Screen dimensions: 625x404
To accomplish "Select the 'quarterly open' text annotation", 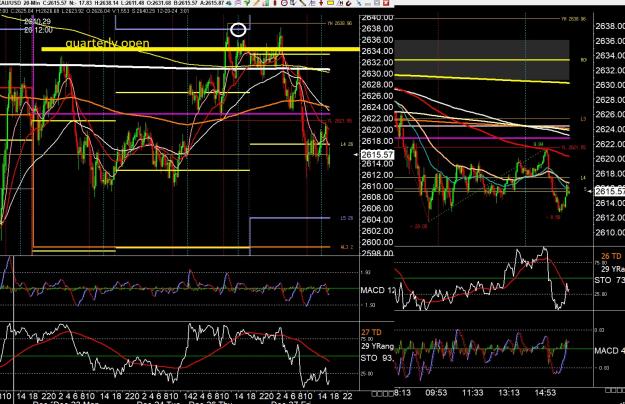I will pyautogui.click(x=107, y=43).
